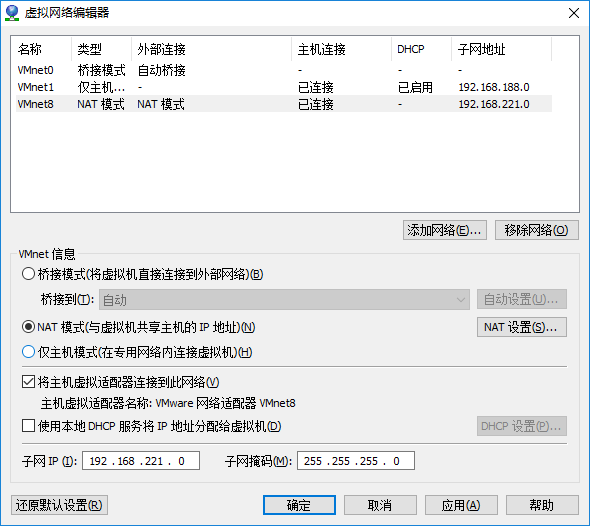This screenshot has width=590, height=526.
Task: Click the 主机连接 column header
Action: (x=341, y=49)
